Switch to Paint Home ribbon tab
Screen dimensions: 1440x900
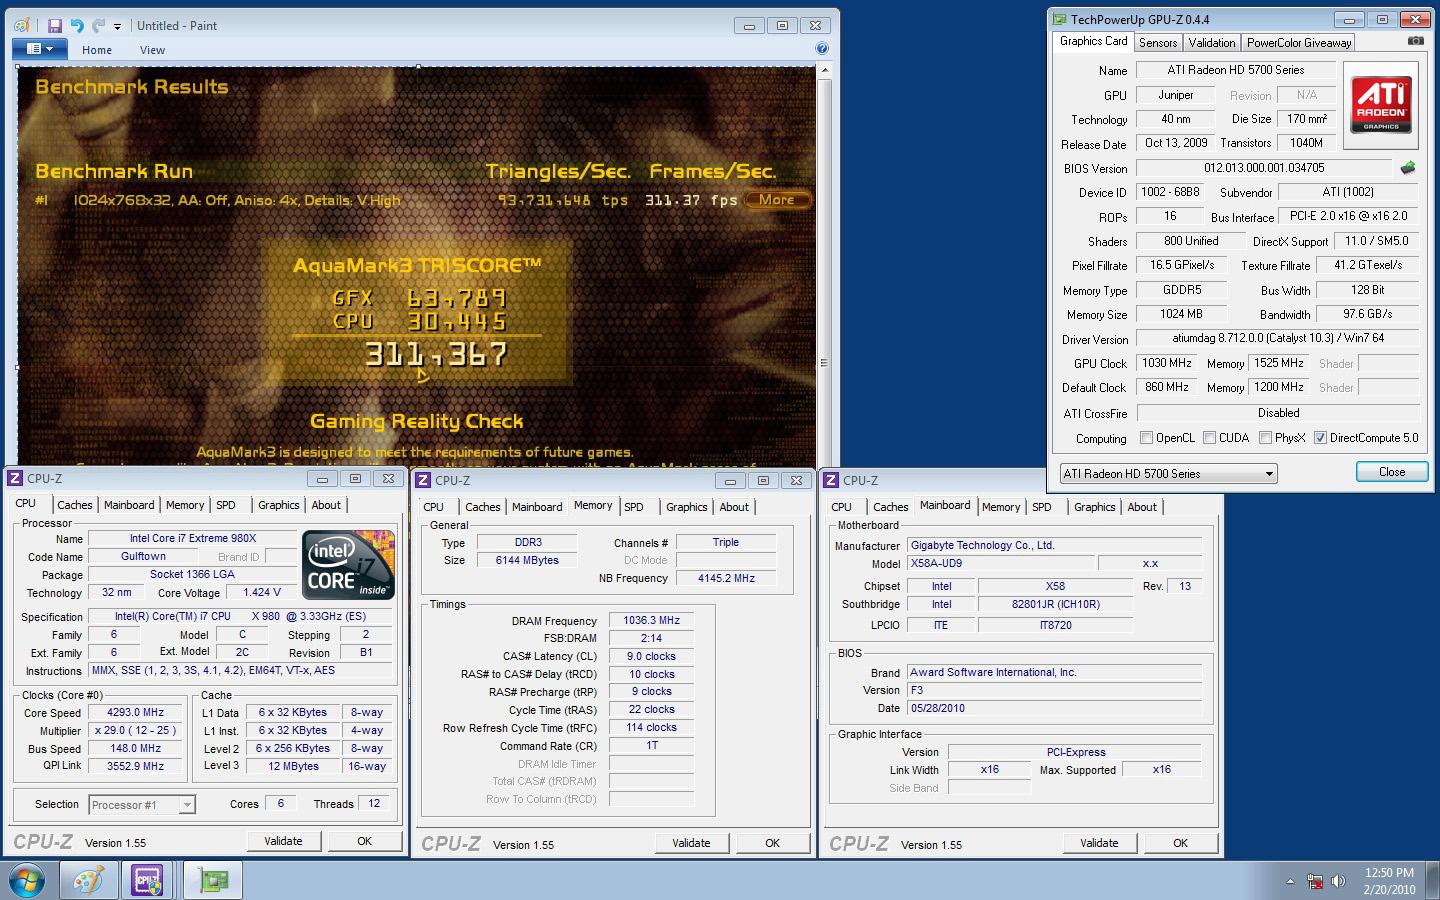(97, 50)
